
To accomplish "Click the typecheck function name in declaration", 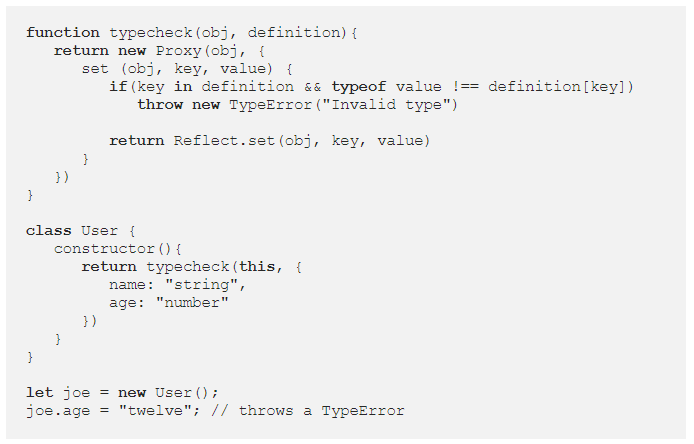I will point(150,33).
